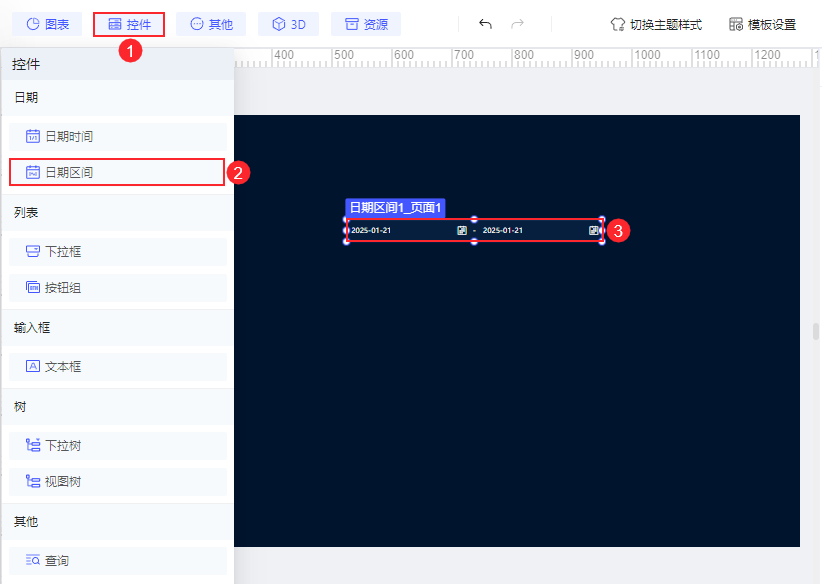Open the start date calendar picker icon
The height and width of the screenshot is (584, 822).
460,230
